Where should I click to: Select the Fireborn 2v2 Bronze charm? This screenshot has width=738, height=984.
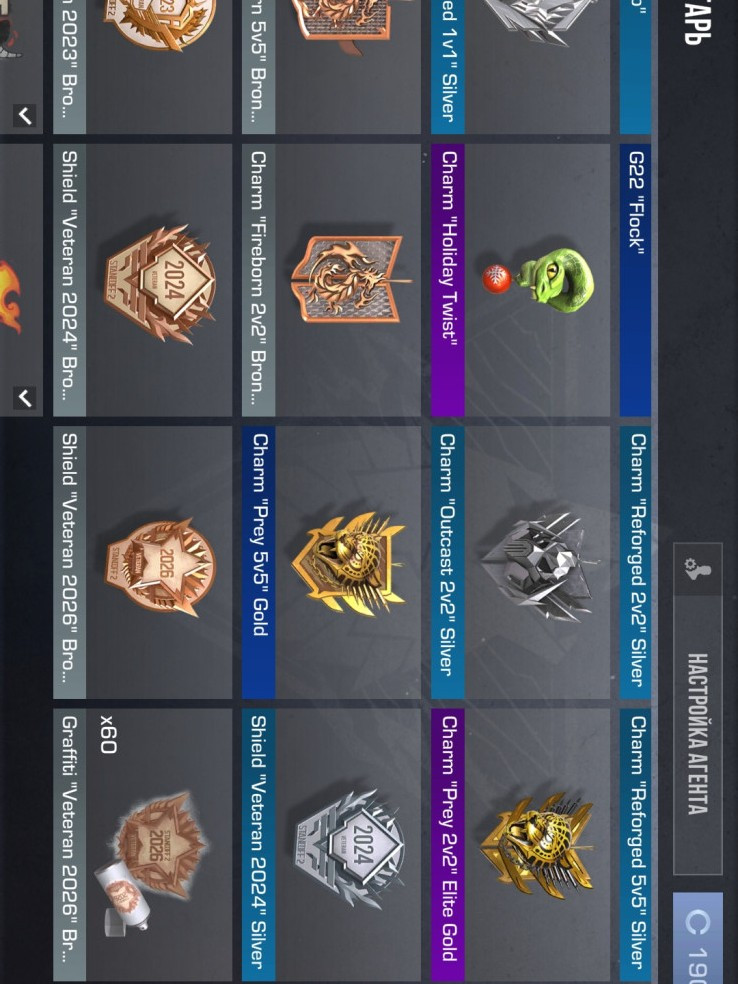click(331, 280)
